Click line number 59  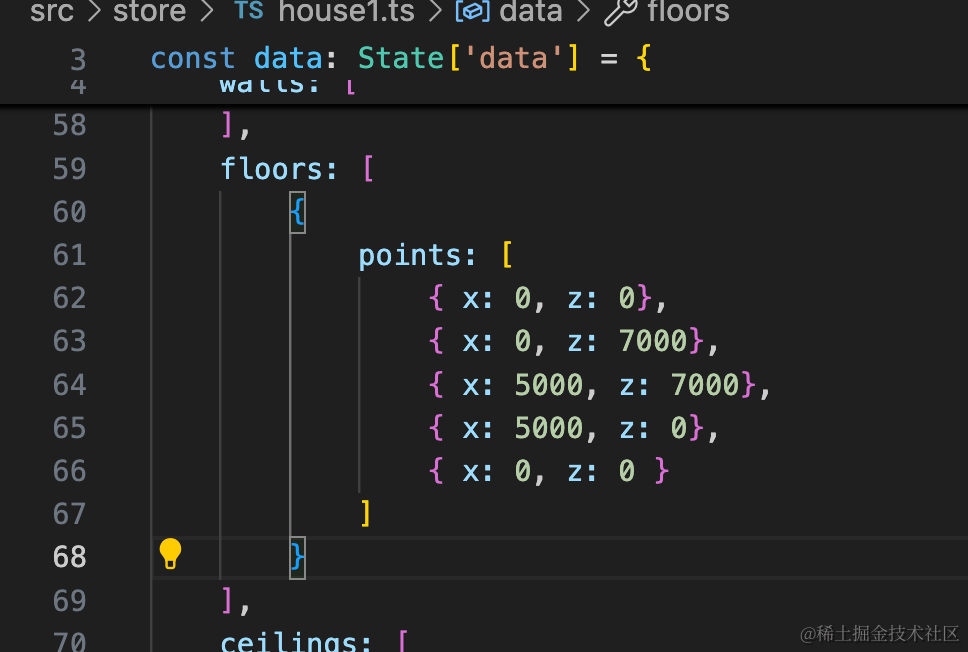point(69,169)
